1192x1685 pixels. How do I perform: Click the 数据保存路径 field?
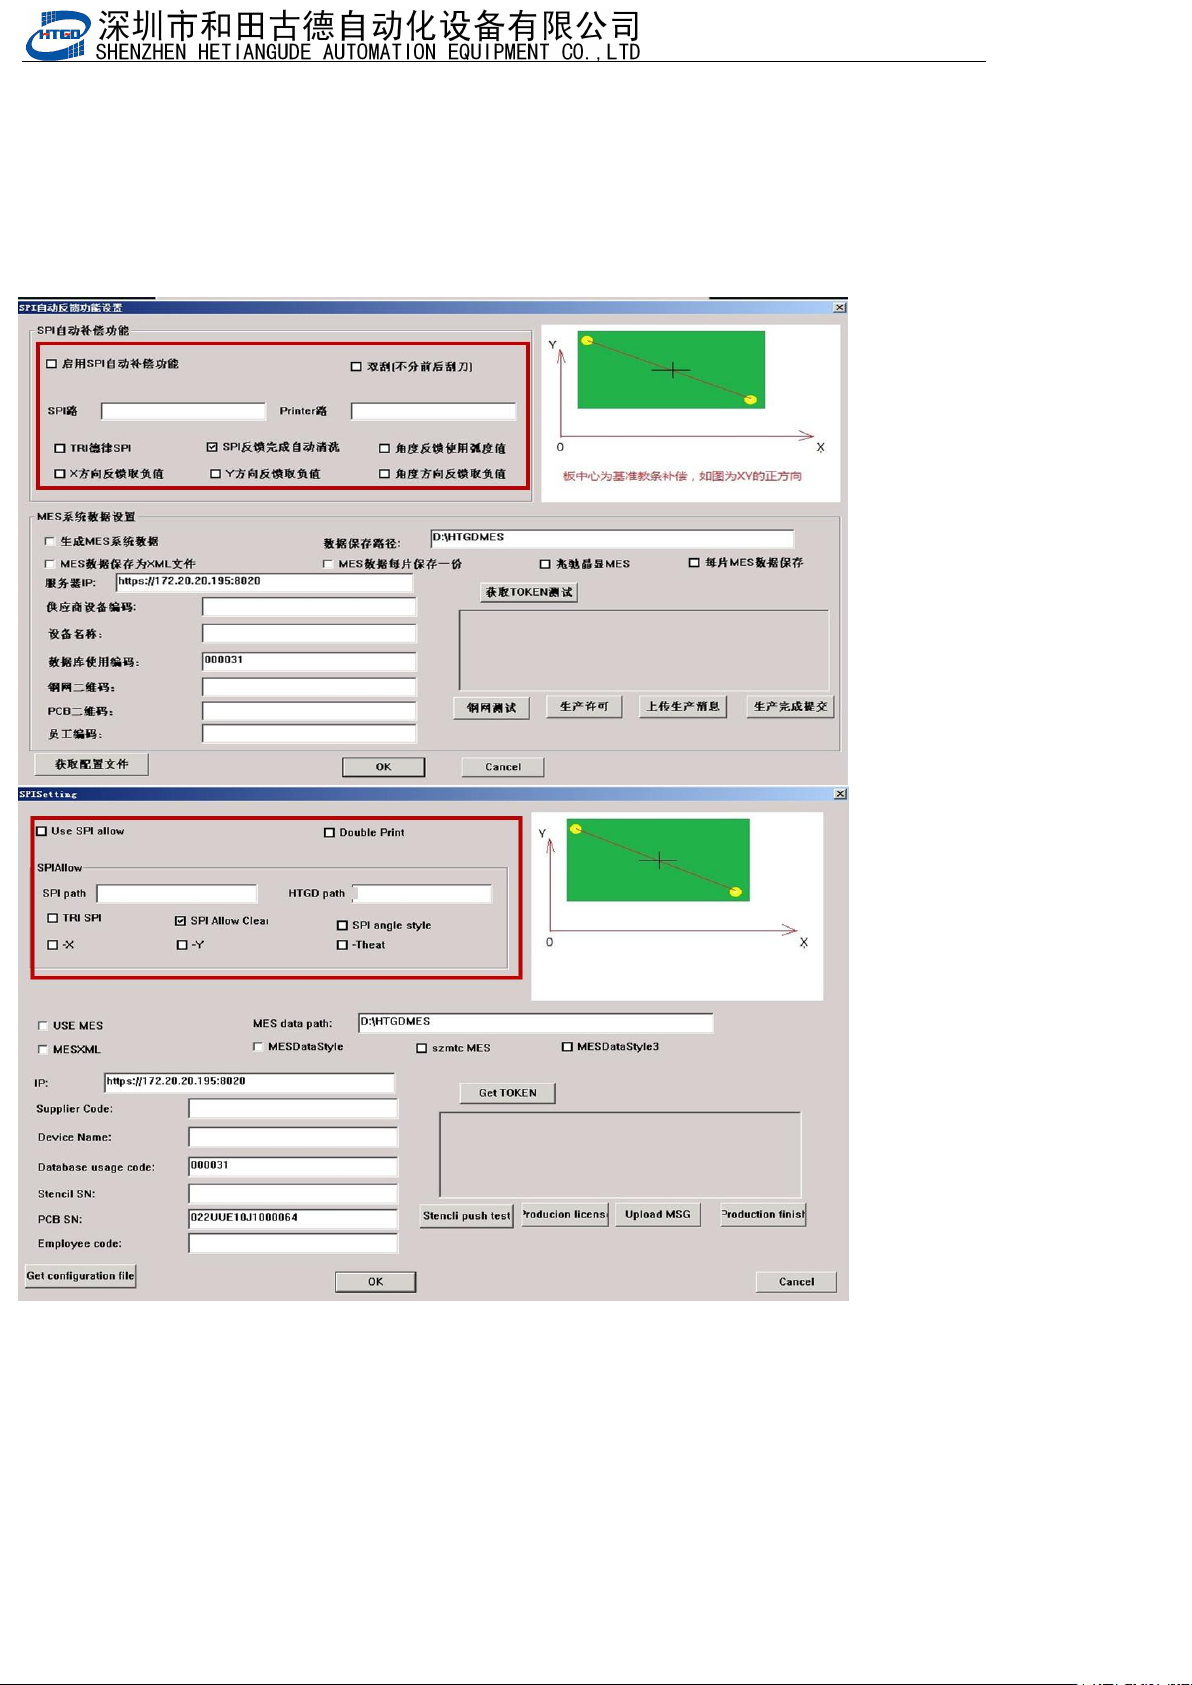612,538
